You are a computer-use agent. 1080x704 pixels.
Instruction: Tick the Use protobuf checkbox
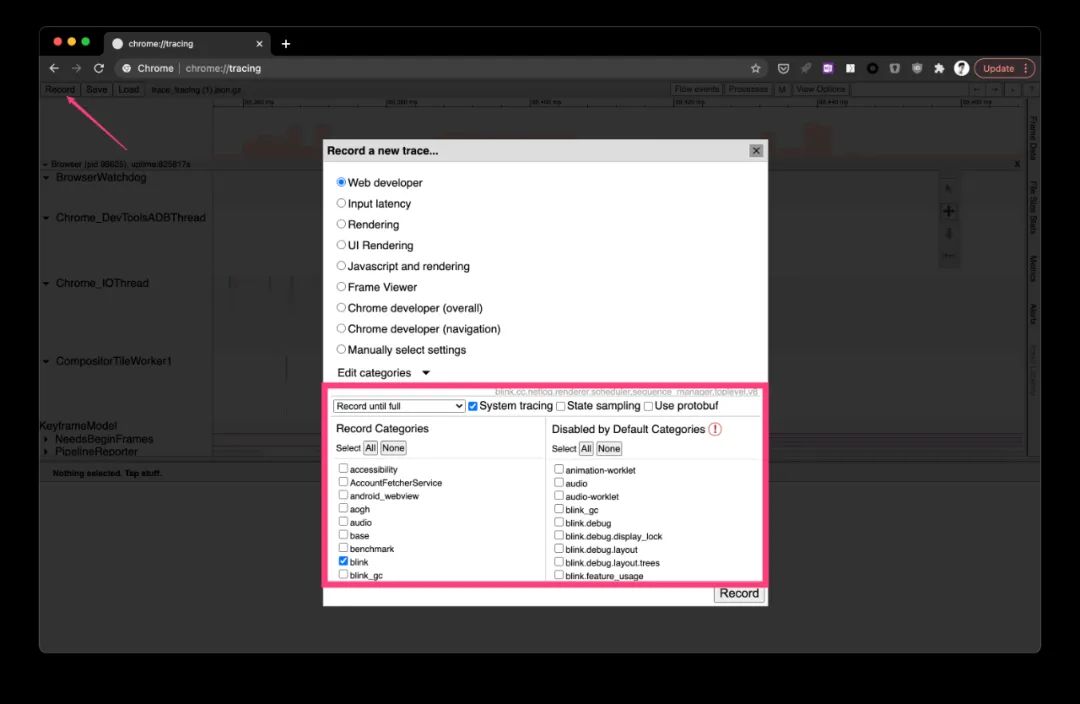tap(648, 406)
